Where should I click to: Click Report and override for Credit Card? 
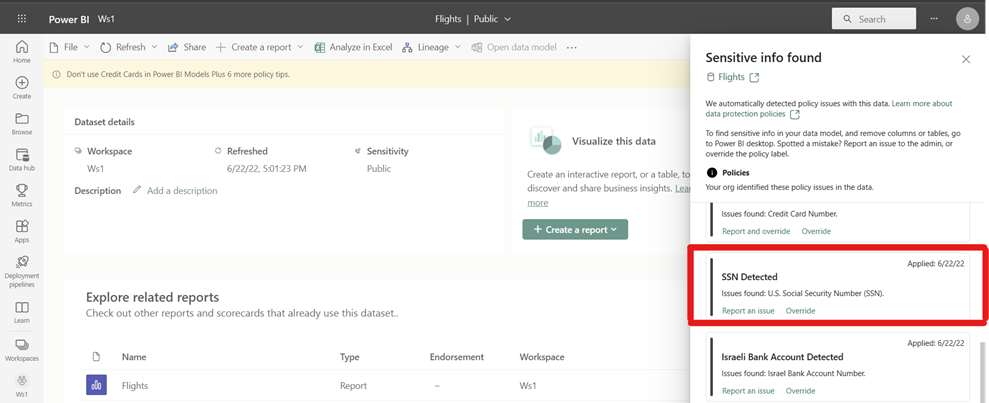tap(756, 231)
